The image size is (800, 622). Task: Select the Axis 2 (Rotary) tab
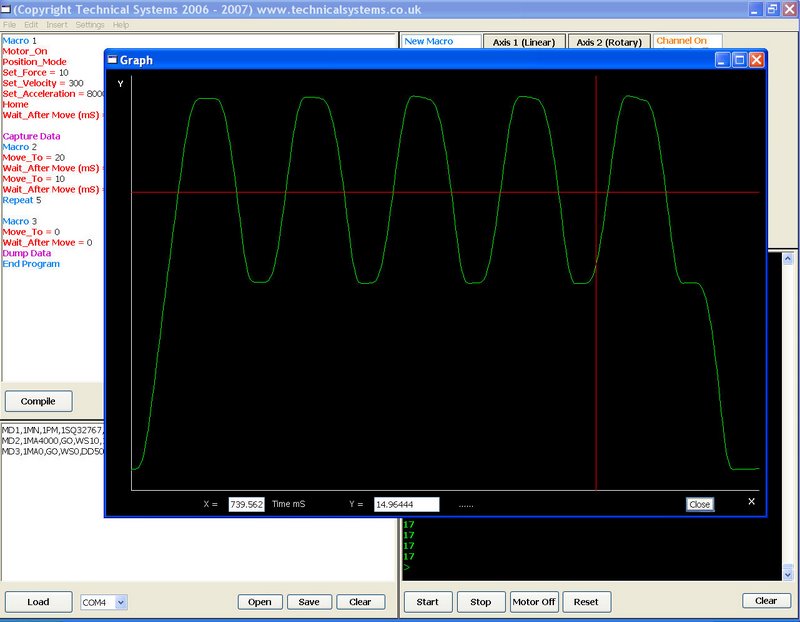coord(608,42)
